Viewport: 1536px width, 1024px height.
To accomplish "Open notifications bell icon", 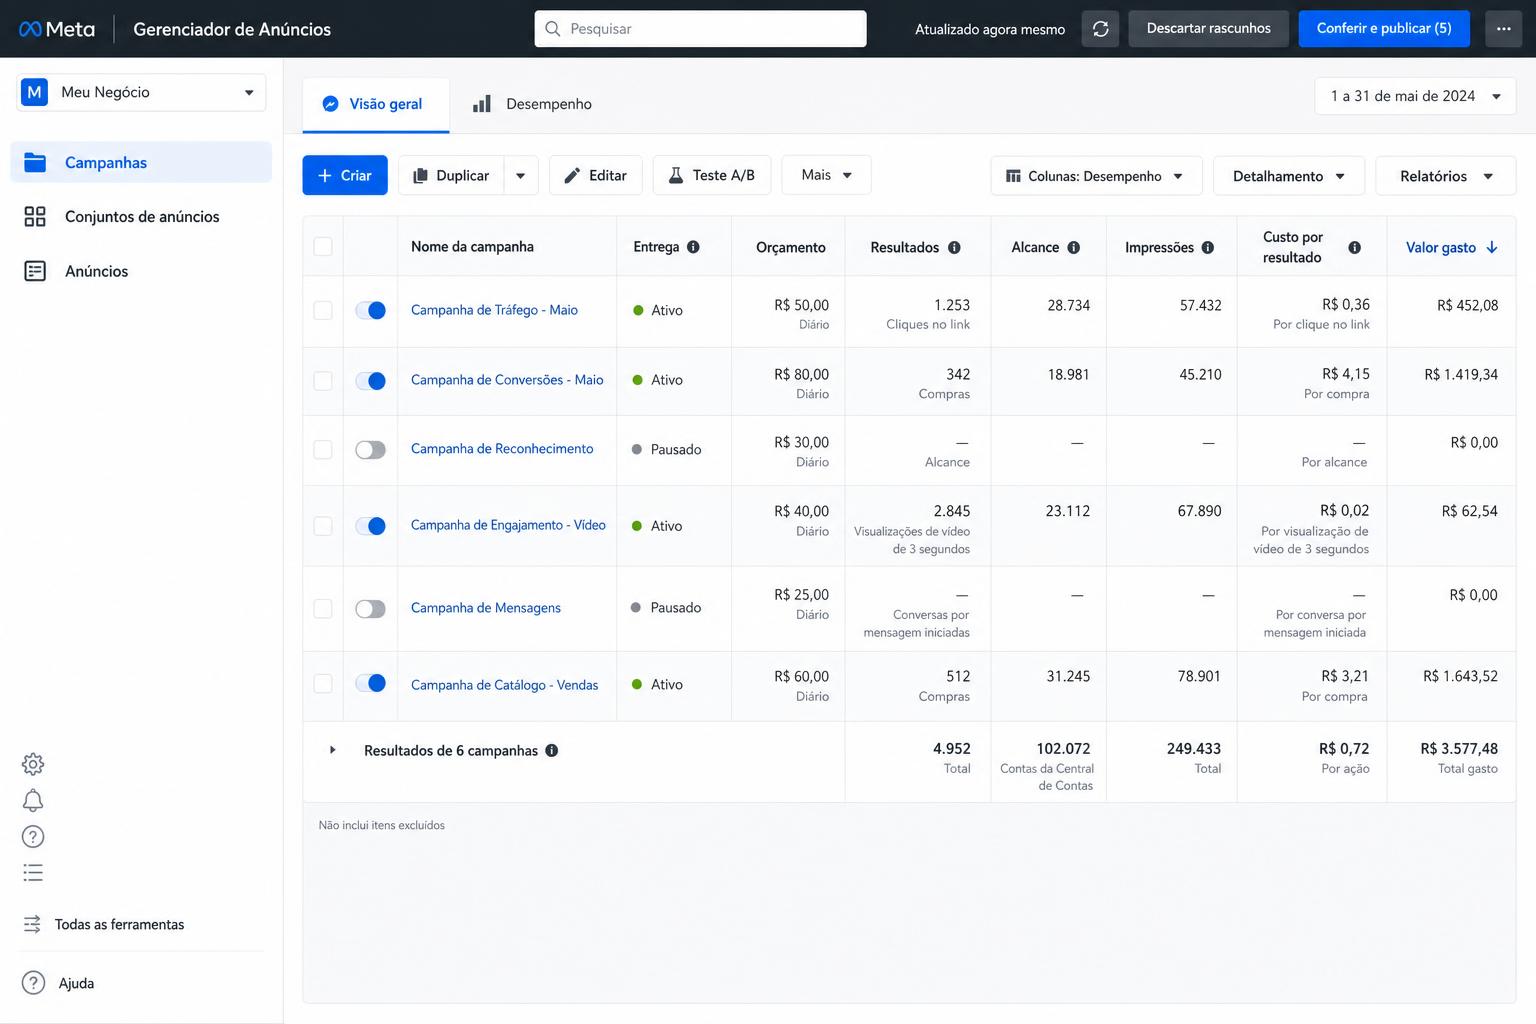I will coord(33,800).
